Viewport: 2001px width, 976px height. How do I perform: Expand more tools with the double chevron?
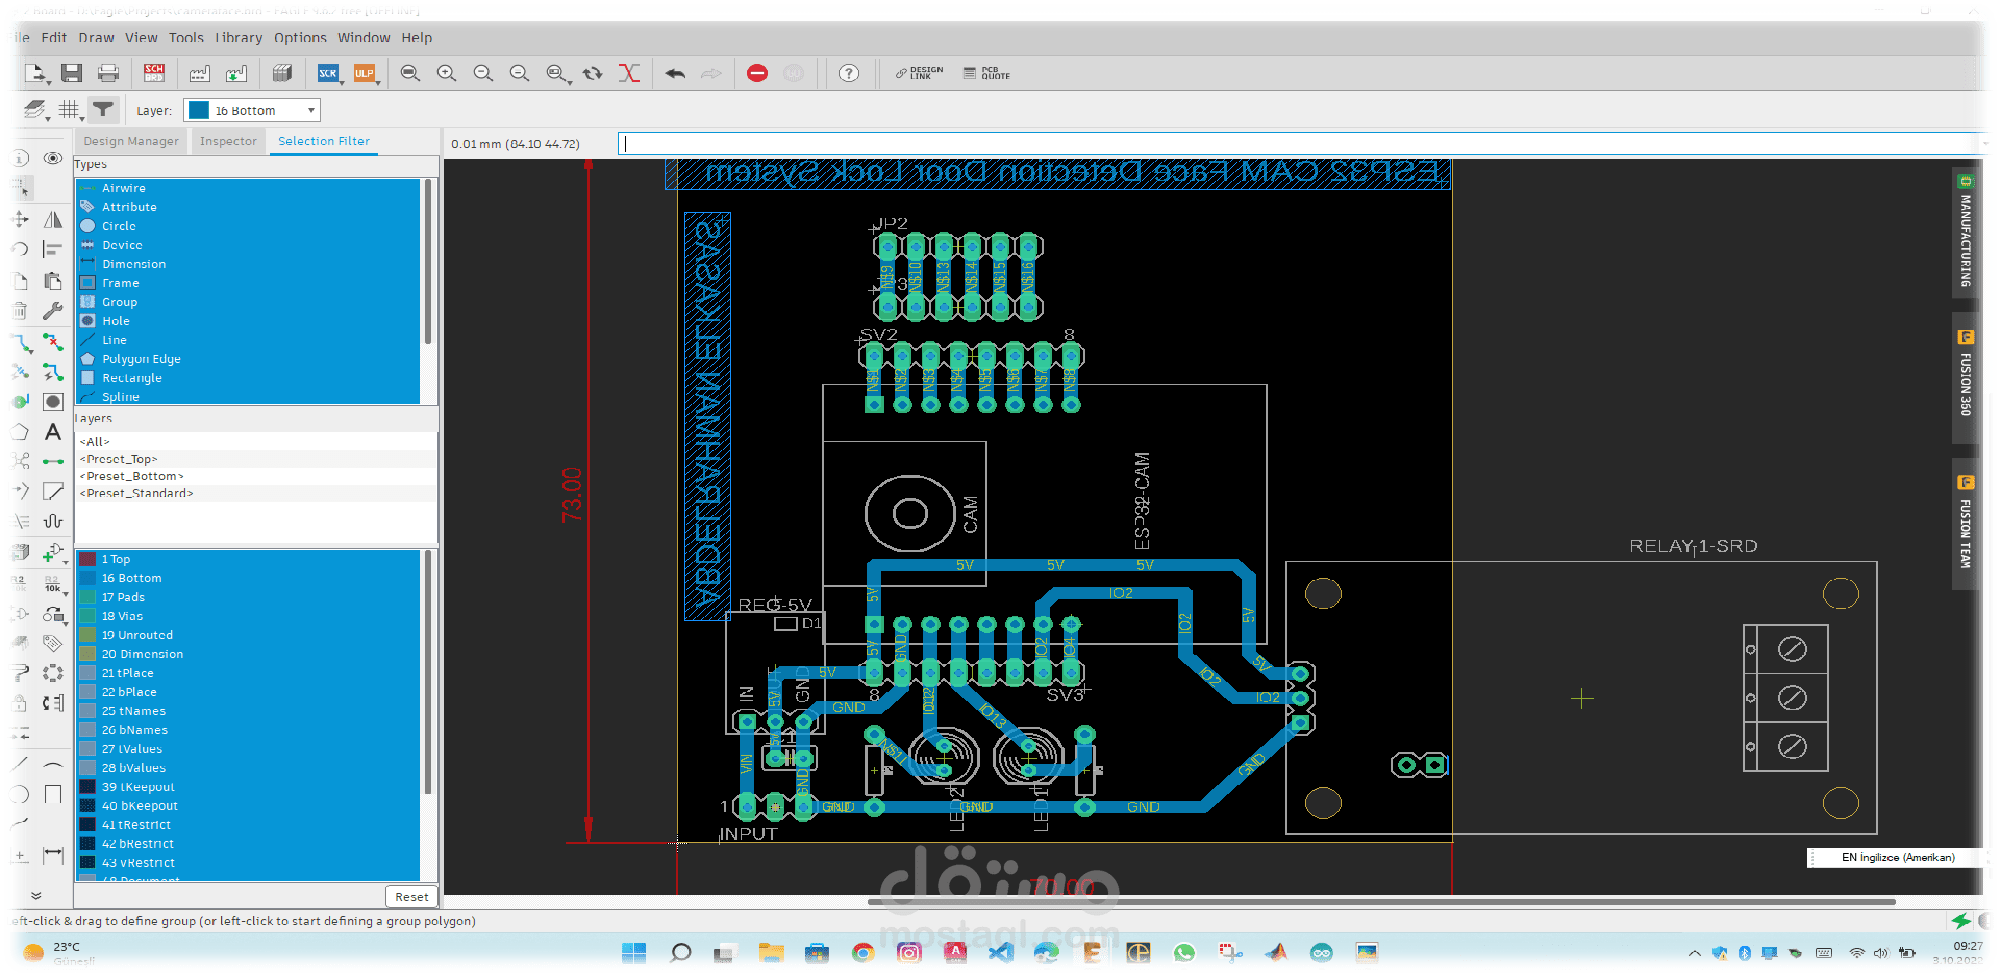(36, 895)
